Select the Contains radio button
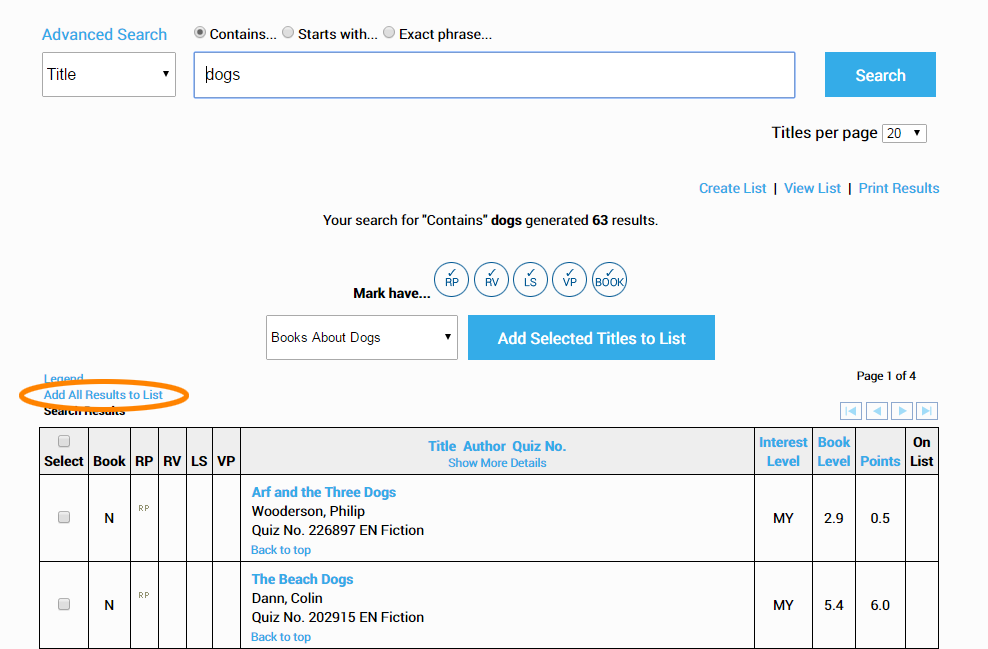The height and width of the screenshot is (649, 988). click(x=200, y=32)
